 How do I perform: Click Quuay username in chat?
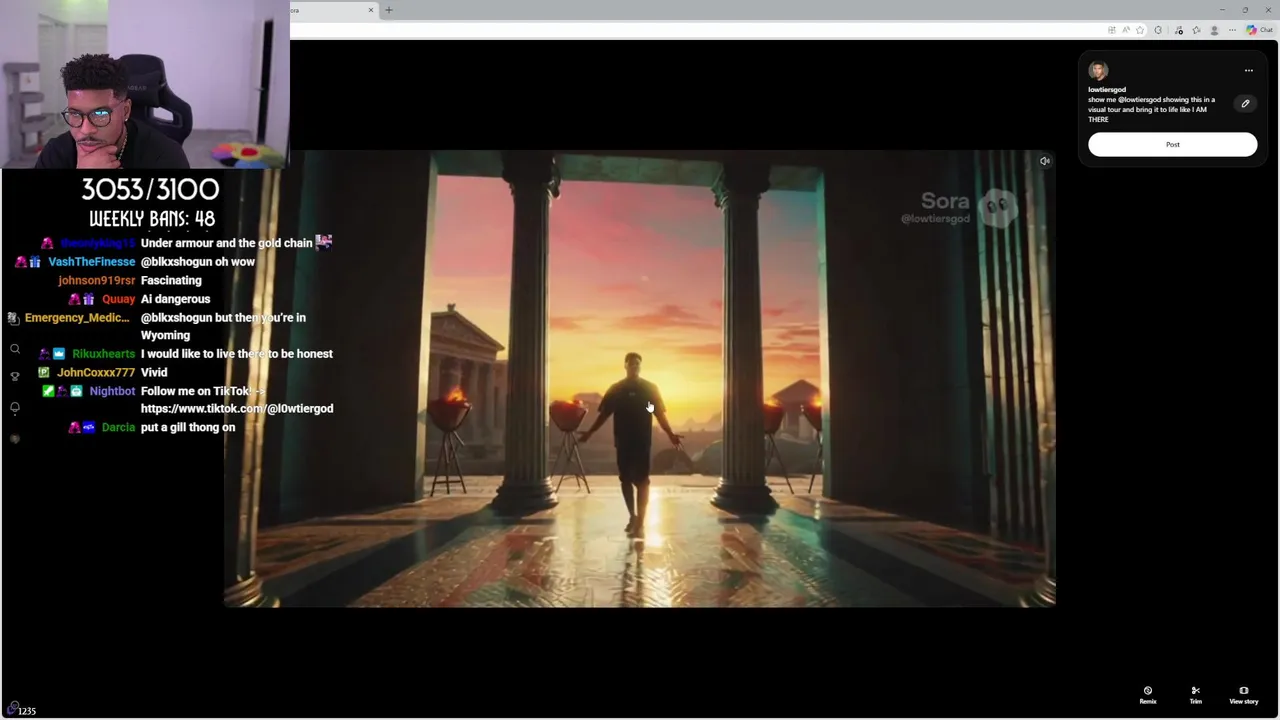pos(118,299)
